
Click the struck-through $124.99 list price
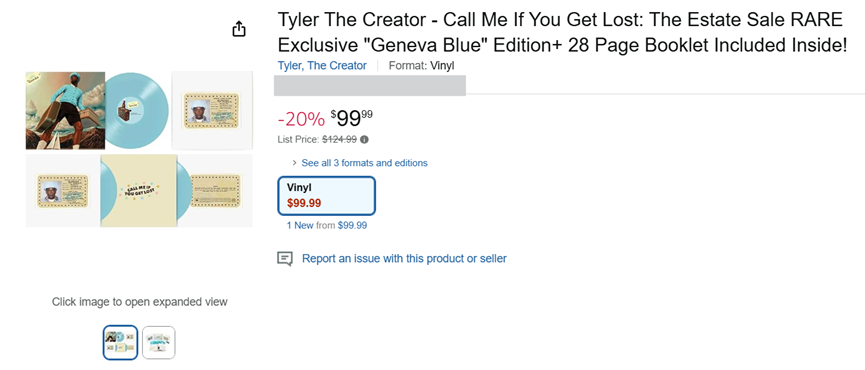coord(339,140)
